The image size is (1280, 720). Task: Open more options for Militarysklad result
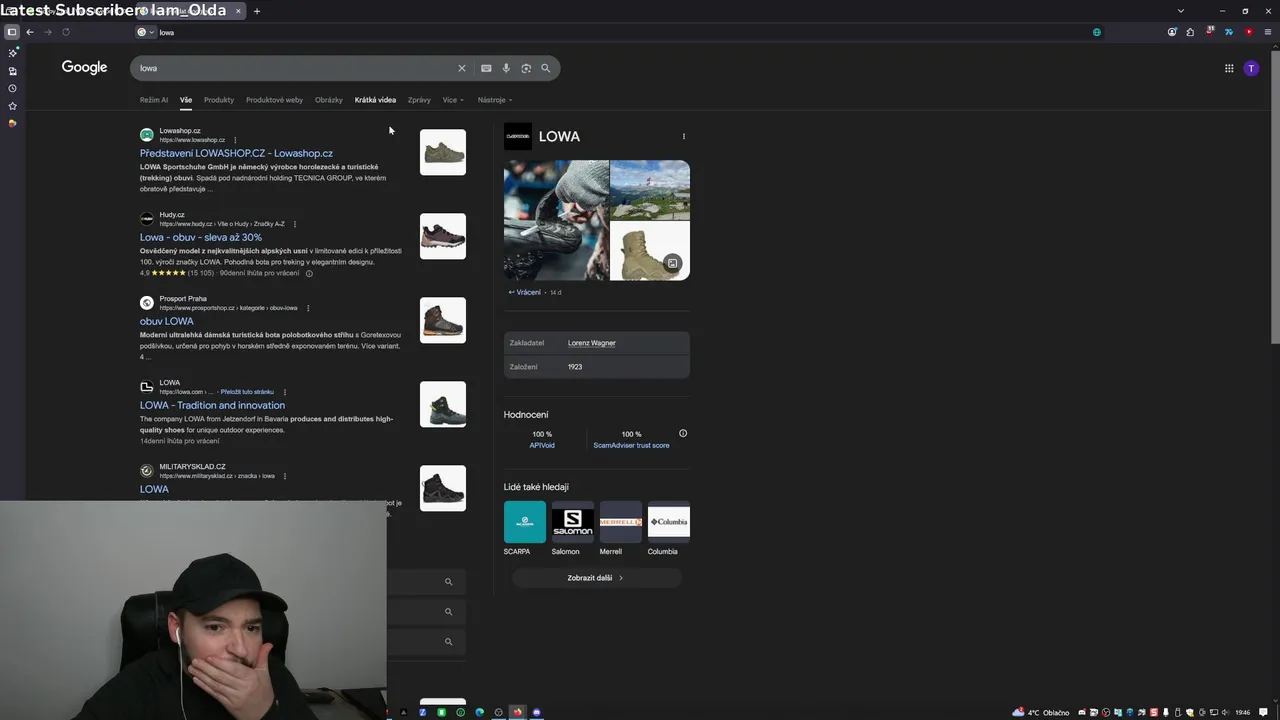pos(285,476)
